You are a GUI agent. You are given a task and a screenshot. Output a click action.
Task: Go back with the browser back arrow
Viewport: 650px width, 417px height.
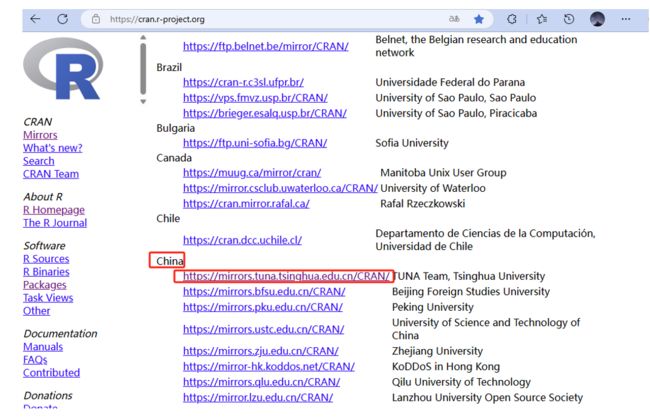click(35, 19)
